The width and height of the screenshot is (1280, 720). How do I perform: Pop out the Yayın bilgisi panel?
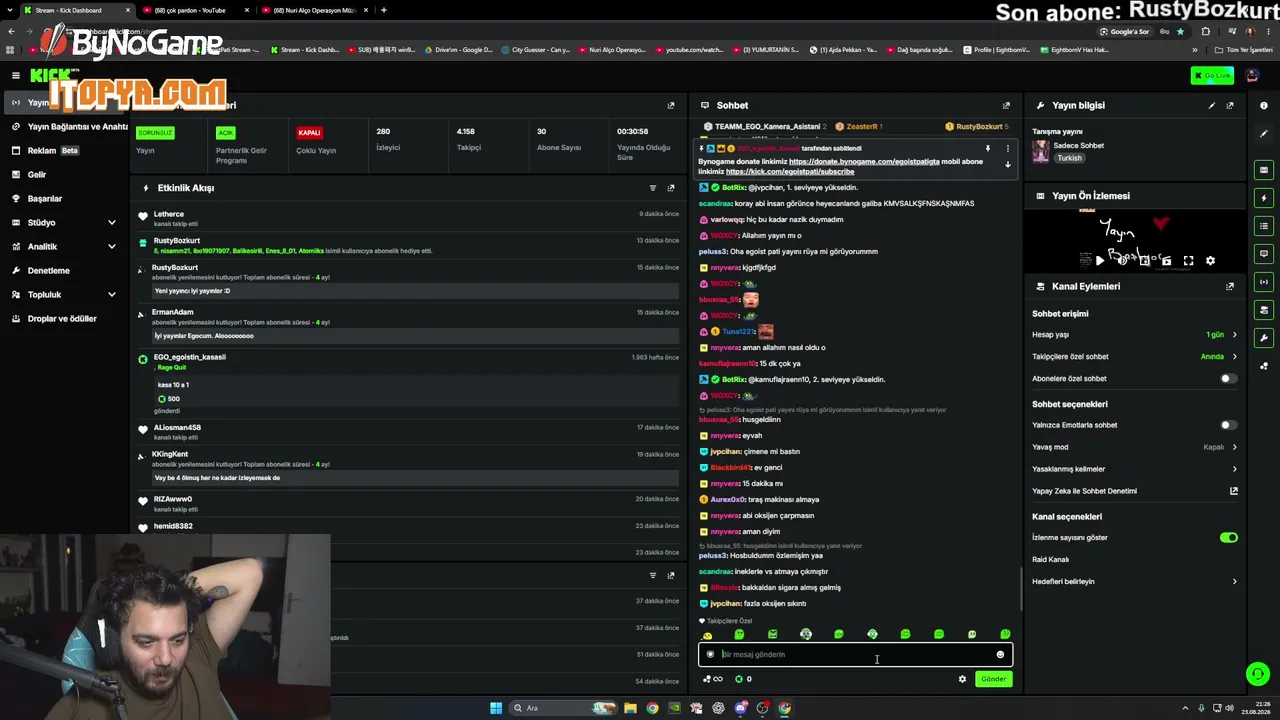(x=1230, y=105)
